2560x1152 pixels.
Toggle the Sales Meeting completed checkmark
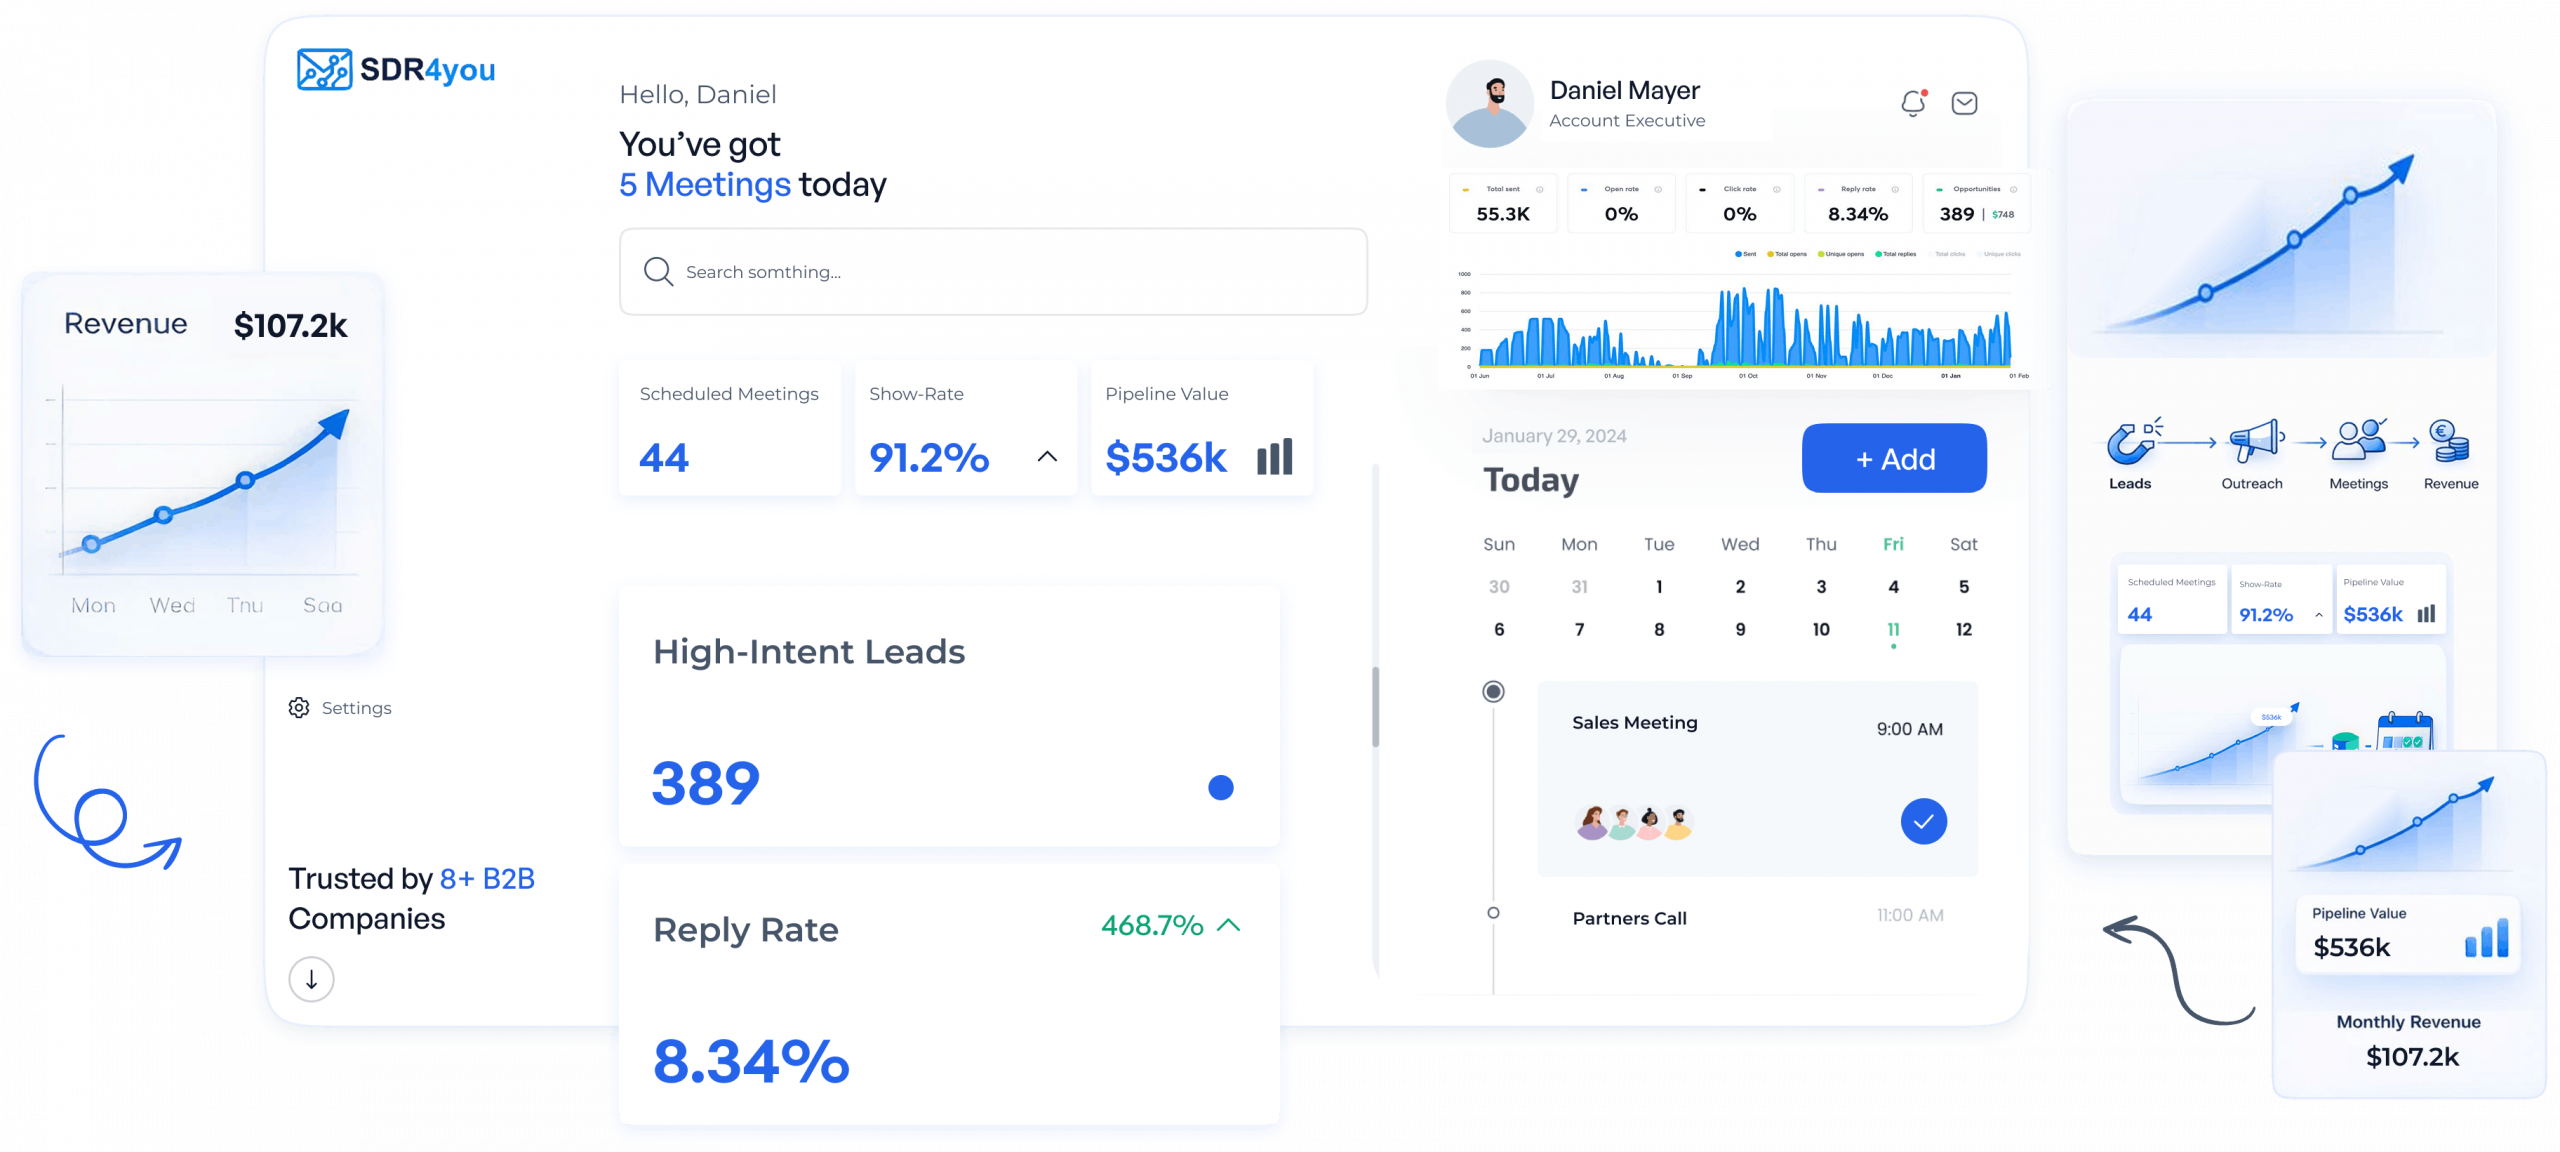pos(1923,821)
